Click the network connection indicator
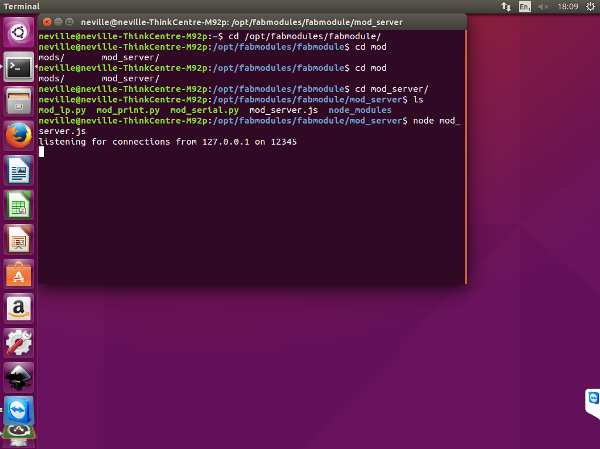The image size is (600, 449). pos(506,7)
